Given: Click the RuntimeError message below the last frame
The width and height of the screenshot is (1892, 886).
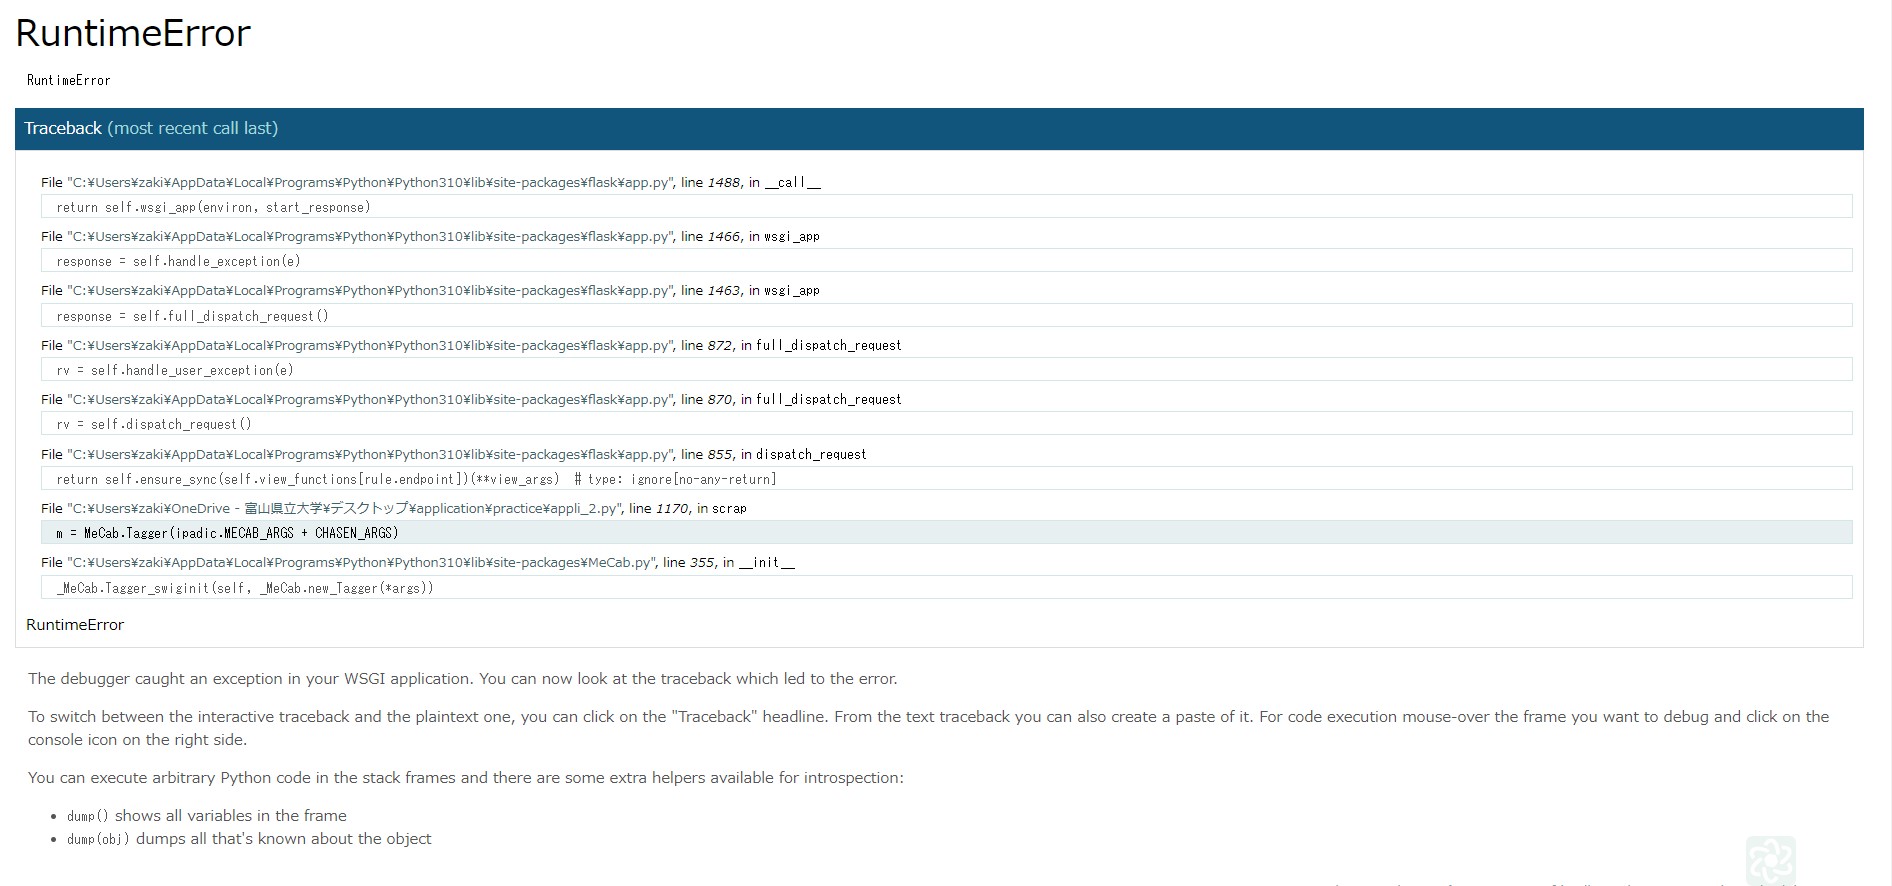Looking at the screenshot, I should pos(75,625).
